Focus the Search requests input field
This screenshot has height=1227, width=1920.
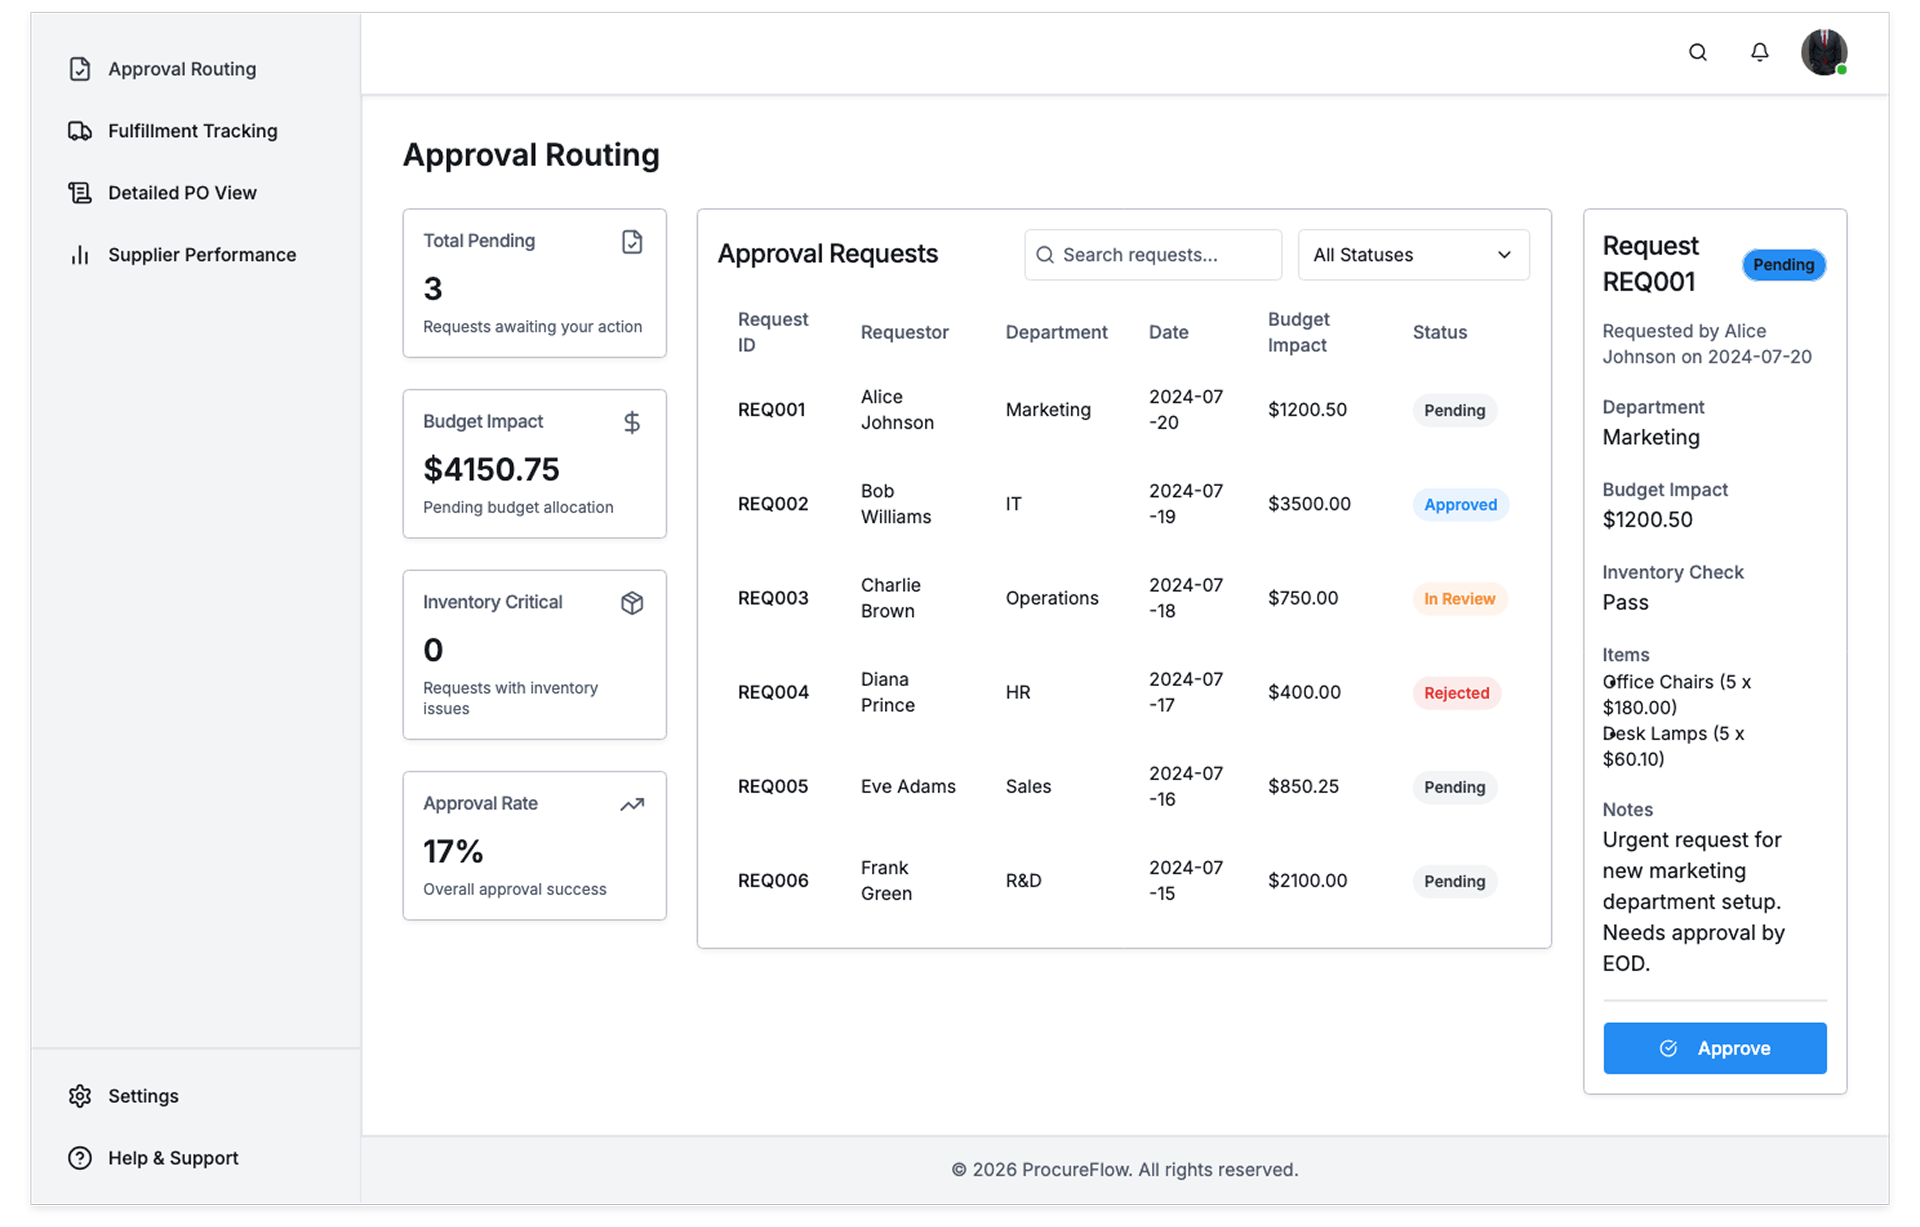tap(1160, 255)
